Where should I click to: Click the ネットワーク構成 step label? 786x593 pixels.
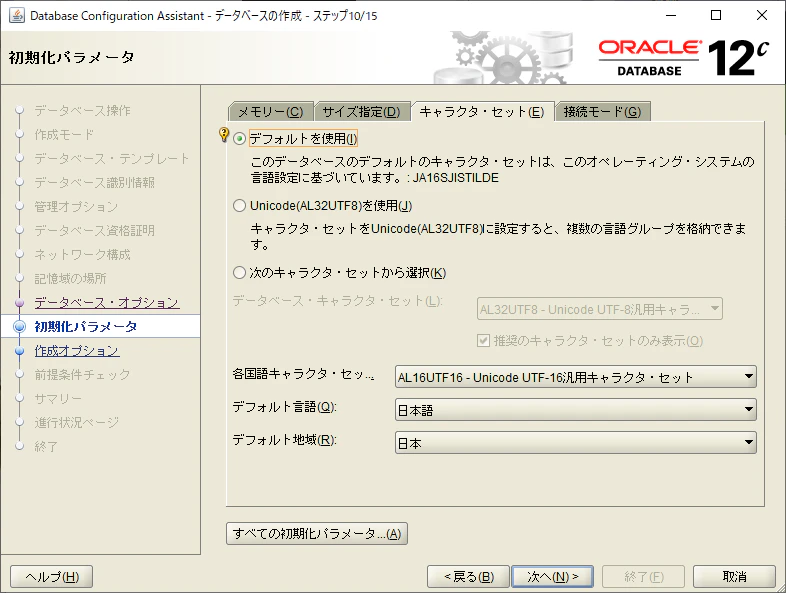[82, 255]
